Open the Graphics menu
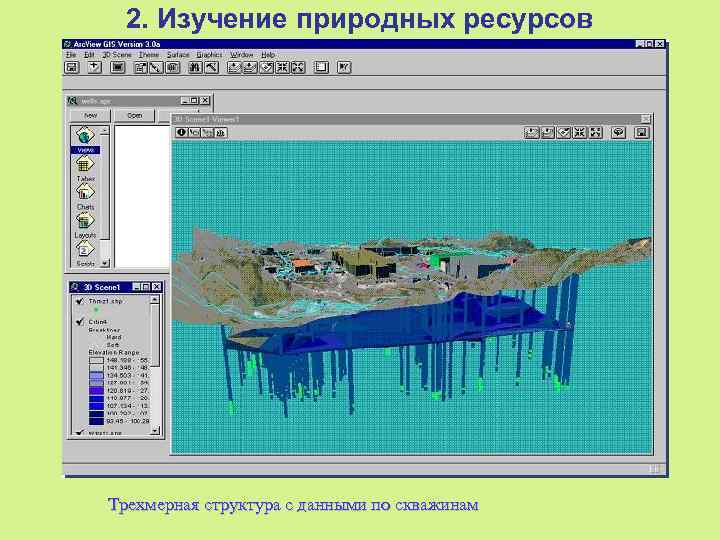The width and height of the screenshot is (720, 540). pos(209,55)
